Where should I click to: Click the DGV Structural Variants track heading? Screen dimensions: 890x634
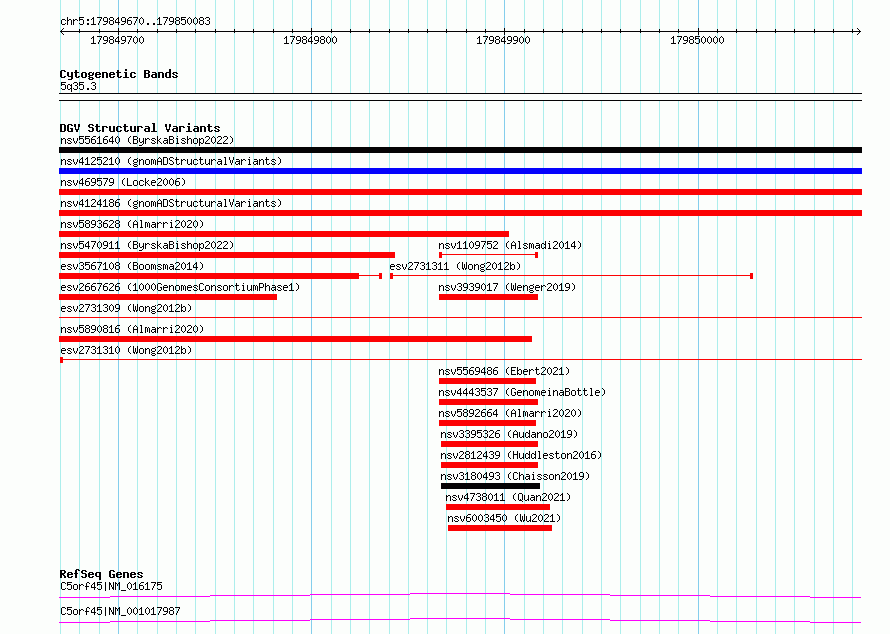[x=140, y=128]
